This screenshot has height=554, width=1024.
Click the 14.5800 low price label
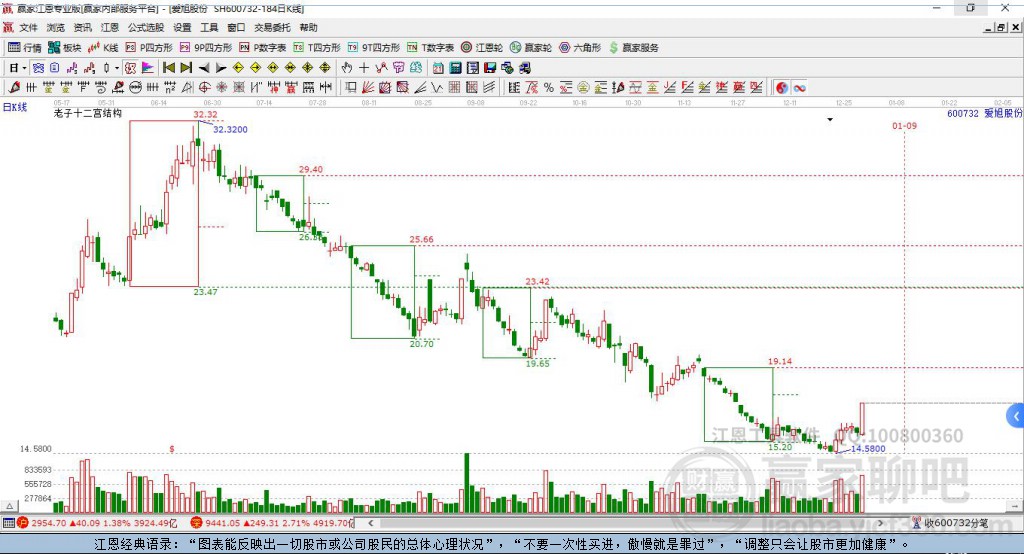pyautogui.click(x=868, y=449)
